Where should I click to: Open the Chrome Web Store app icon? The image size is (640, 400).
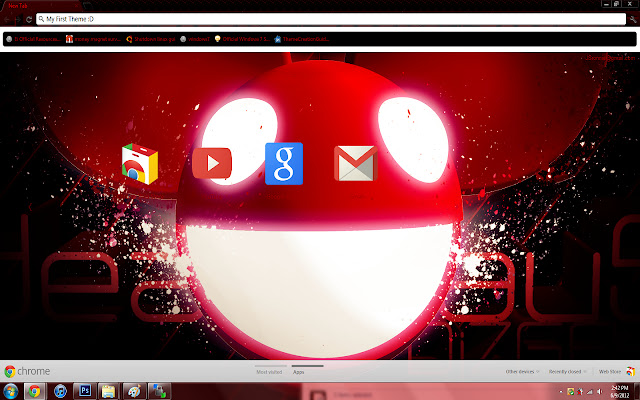tap(139, 163)
